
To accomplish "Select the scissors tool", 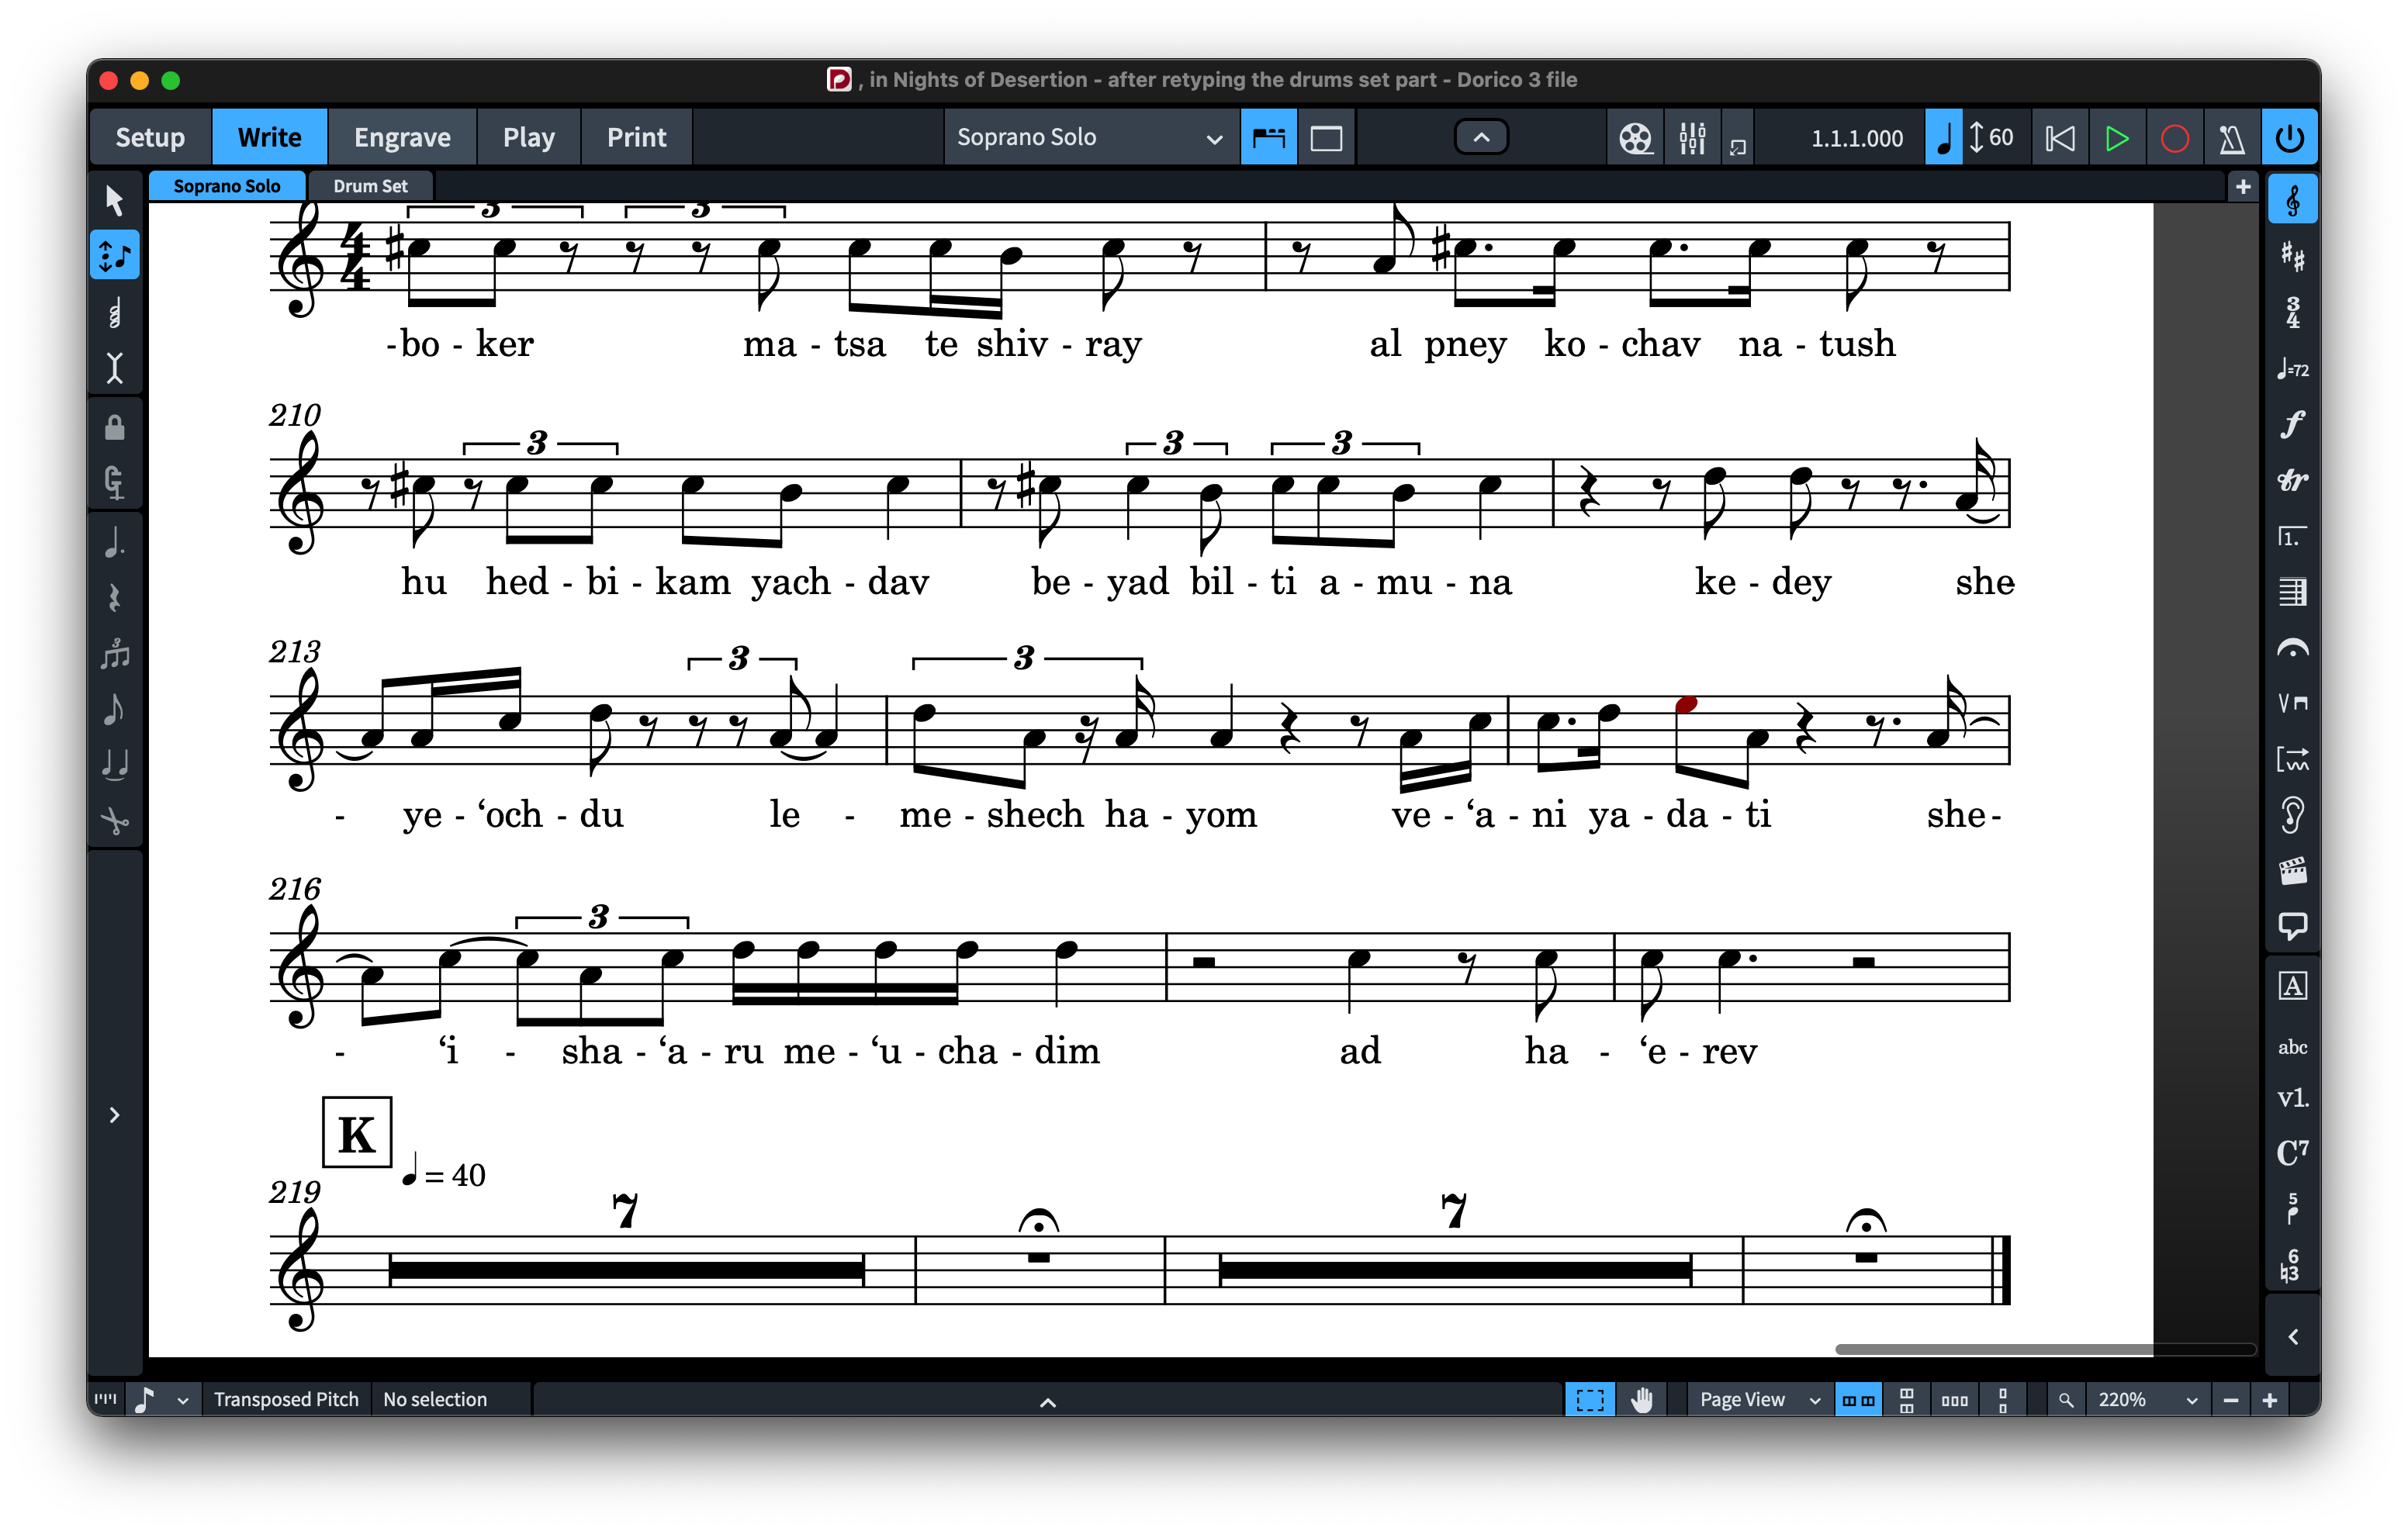I will [x=114, y=822].
